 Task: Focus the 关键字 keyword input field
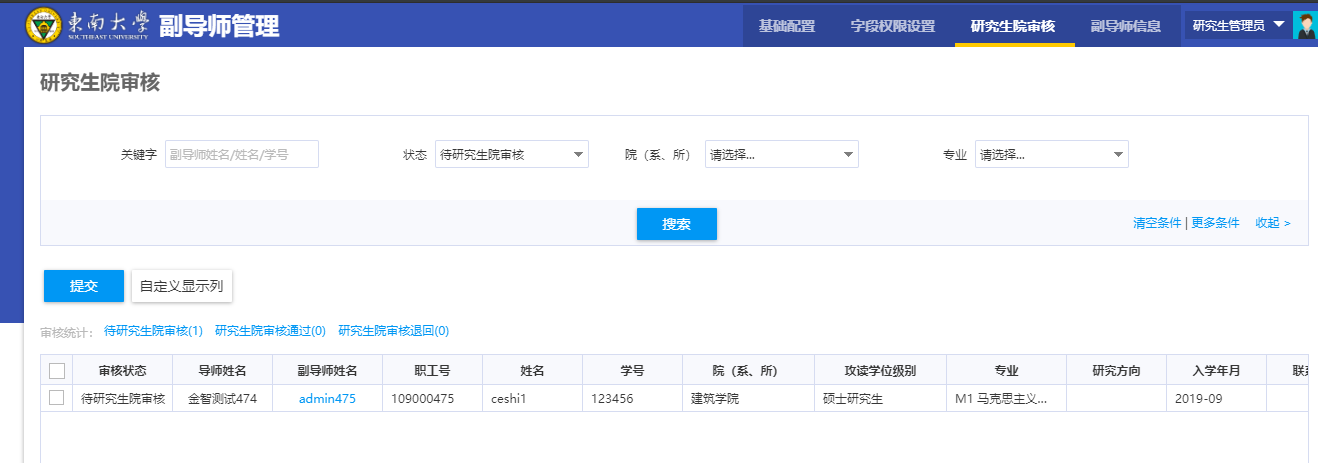(241, 154)
